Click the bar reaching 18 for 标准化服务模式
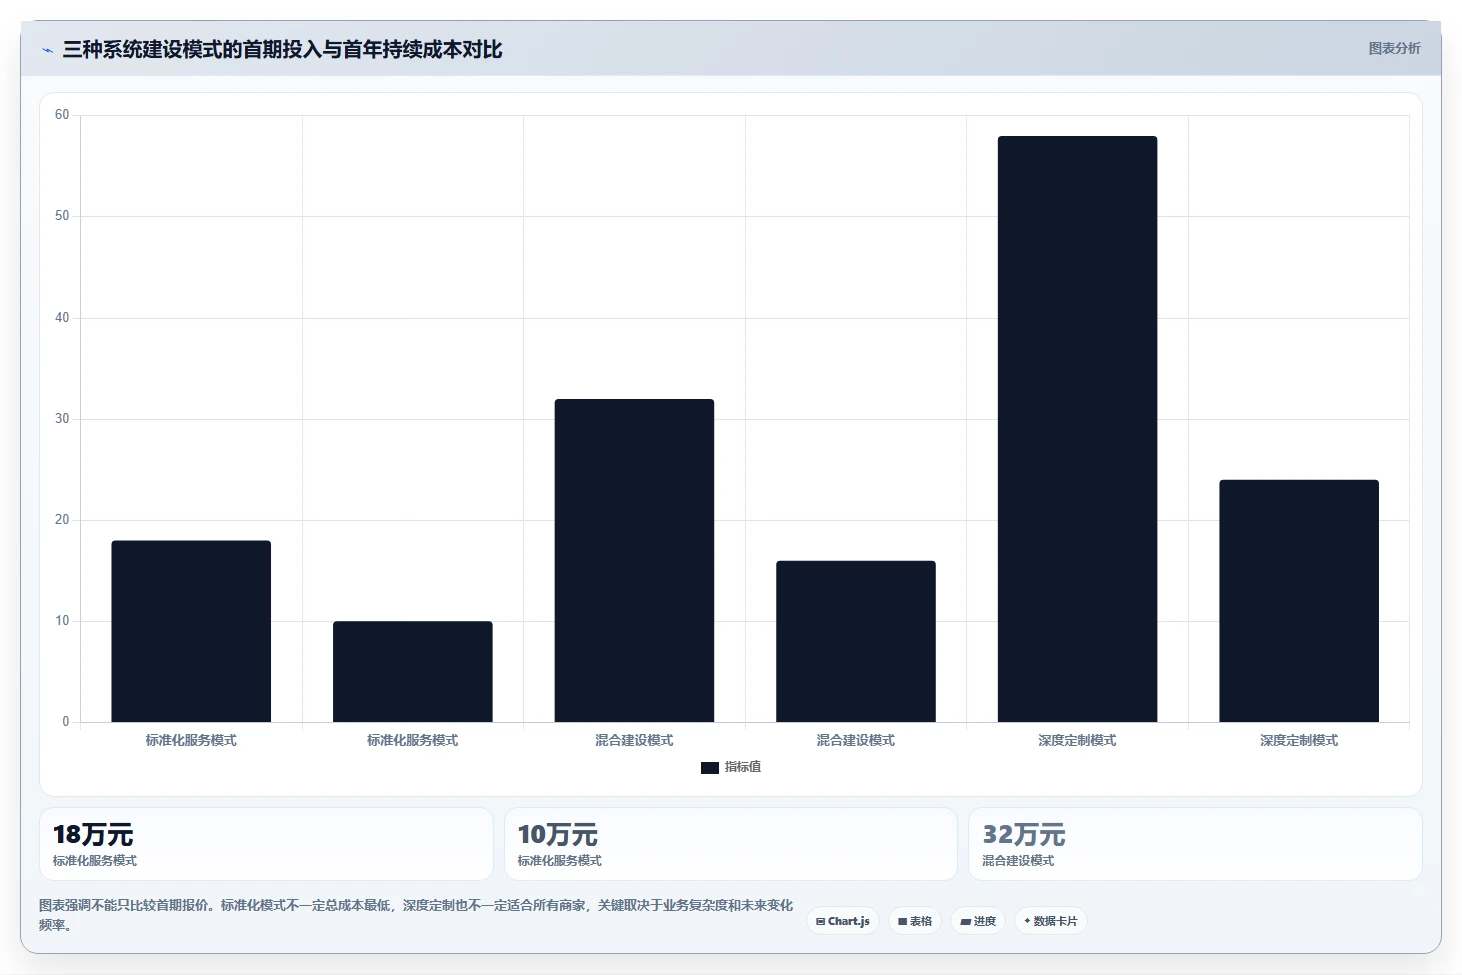Viewport: 1462px width, 975px height. [x=191, y=631]
